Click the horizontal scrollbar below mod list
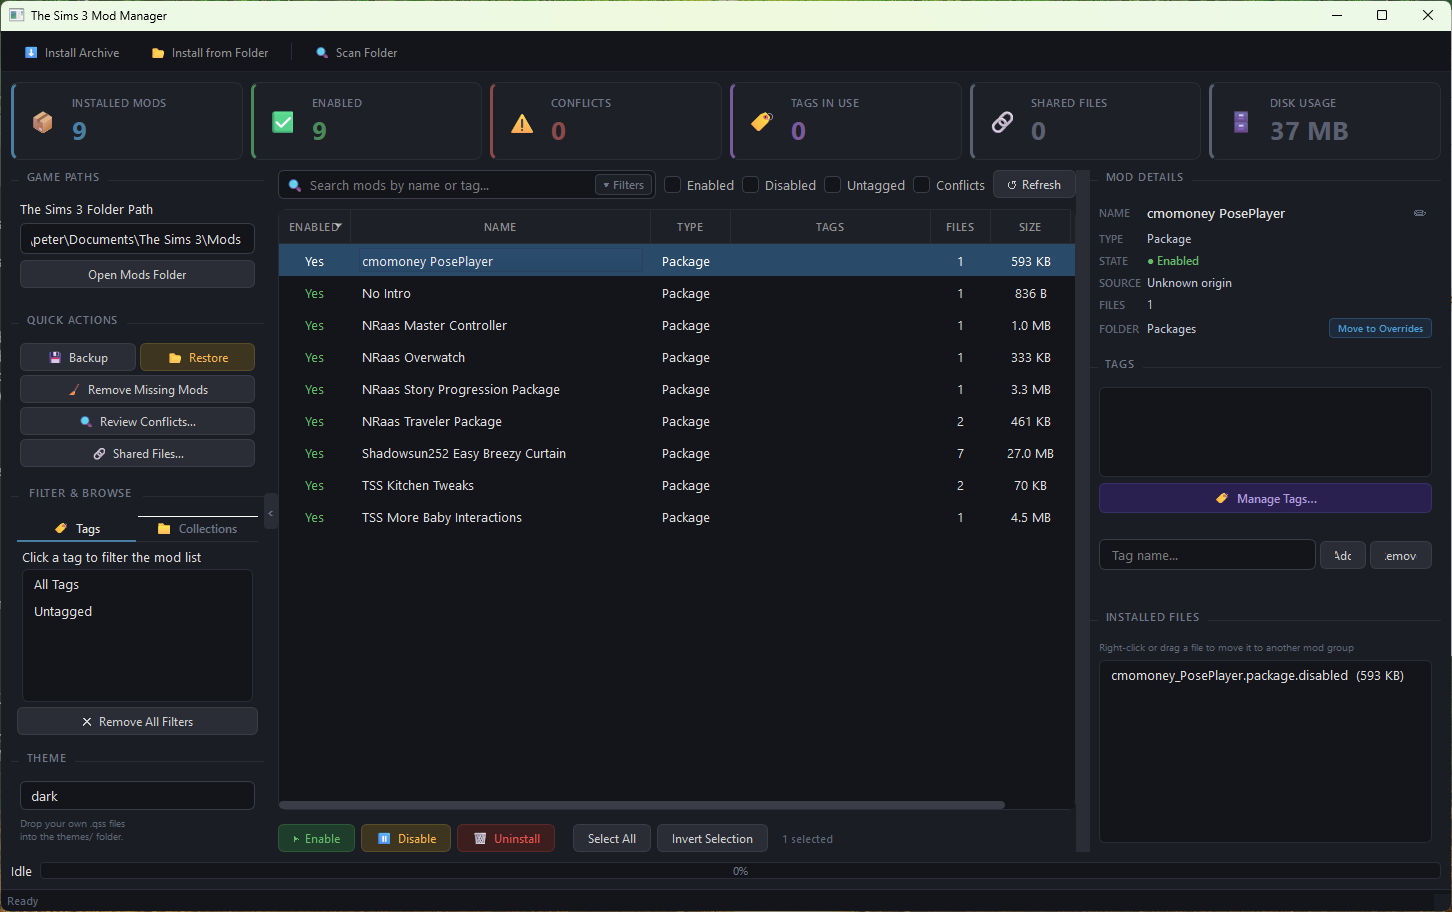 click(642, 805)
